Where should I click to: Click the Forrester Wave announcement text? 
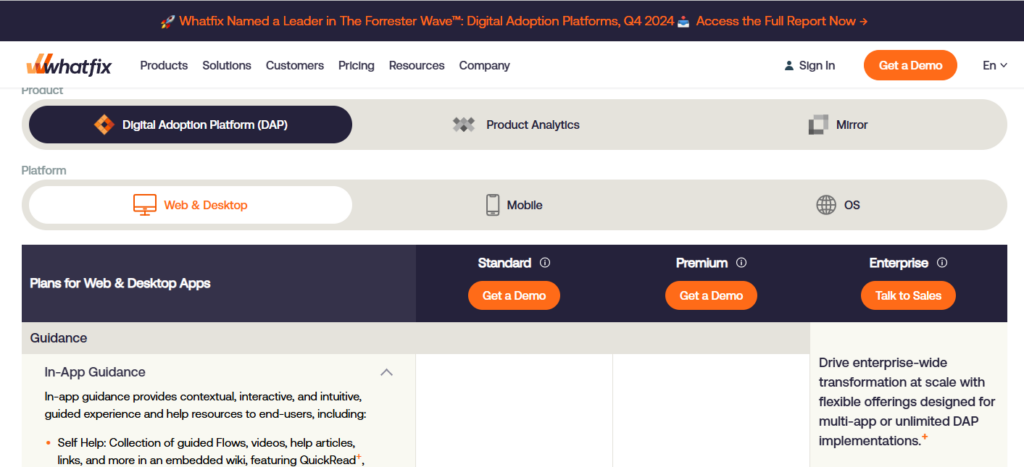pyautogui.click(x=426, y=21)
